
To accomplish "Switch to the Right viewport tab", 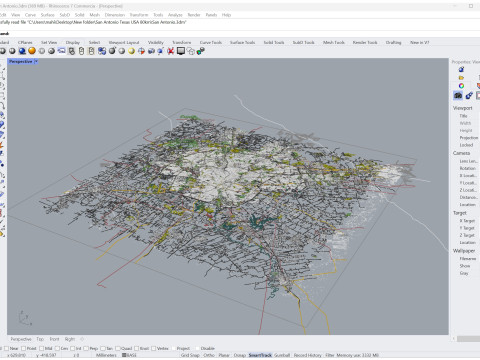I will 70,339.
